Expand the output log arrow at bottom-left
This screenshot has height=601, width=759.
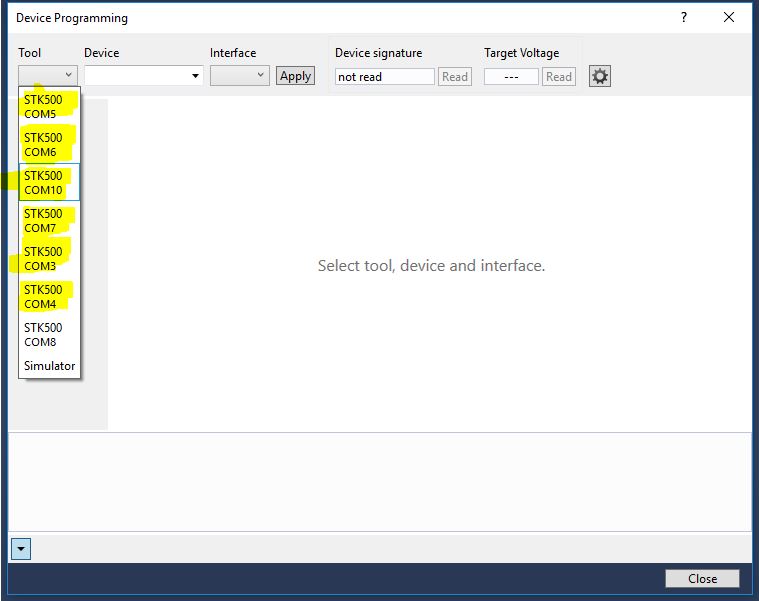21,549
